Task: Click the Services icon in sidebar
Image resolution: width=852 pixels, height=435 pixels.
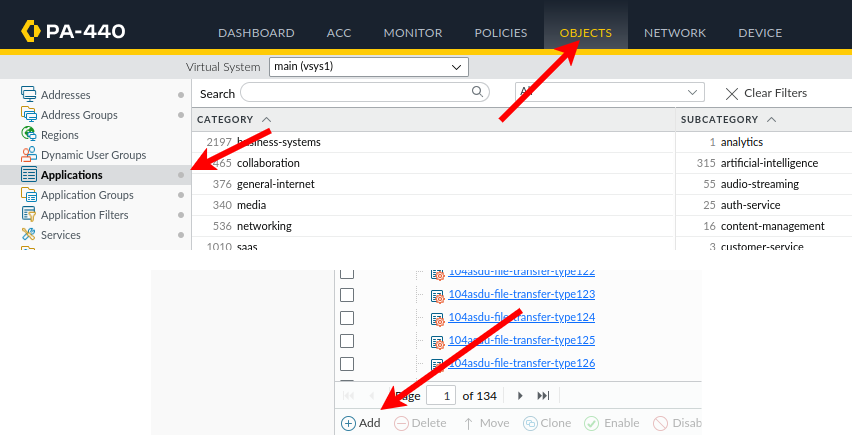Action: [x=29, y=235]
